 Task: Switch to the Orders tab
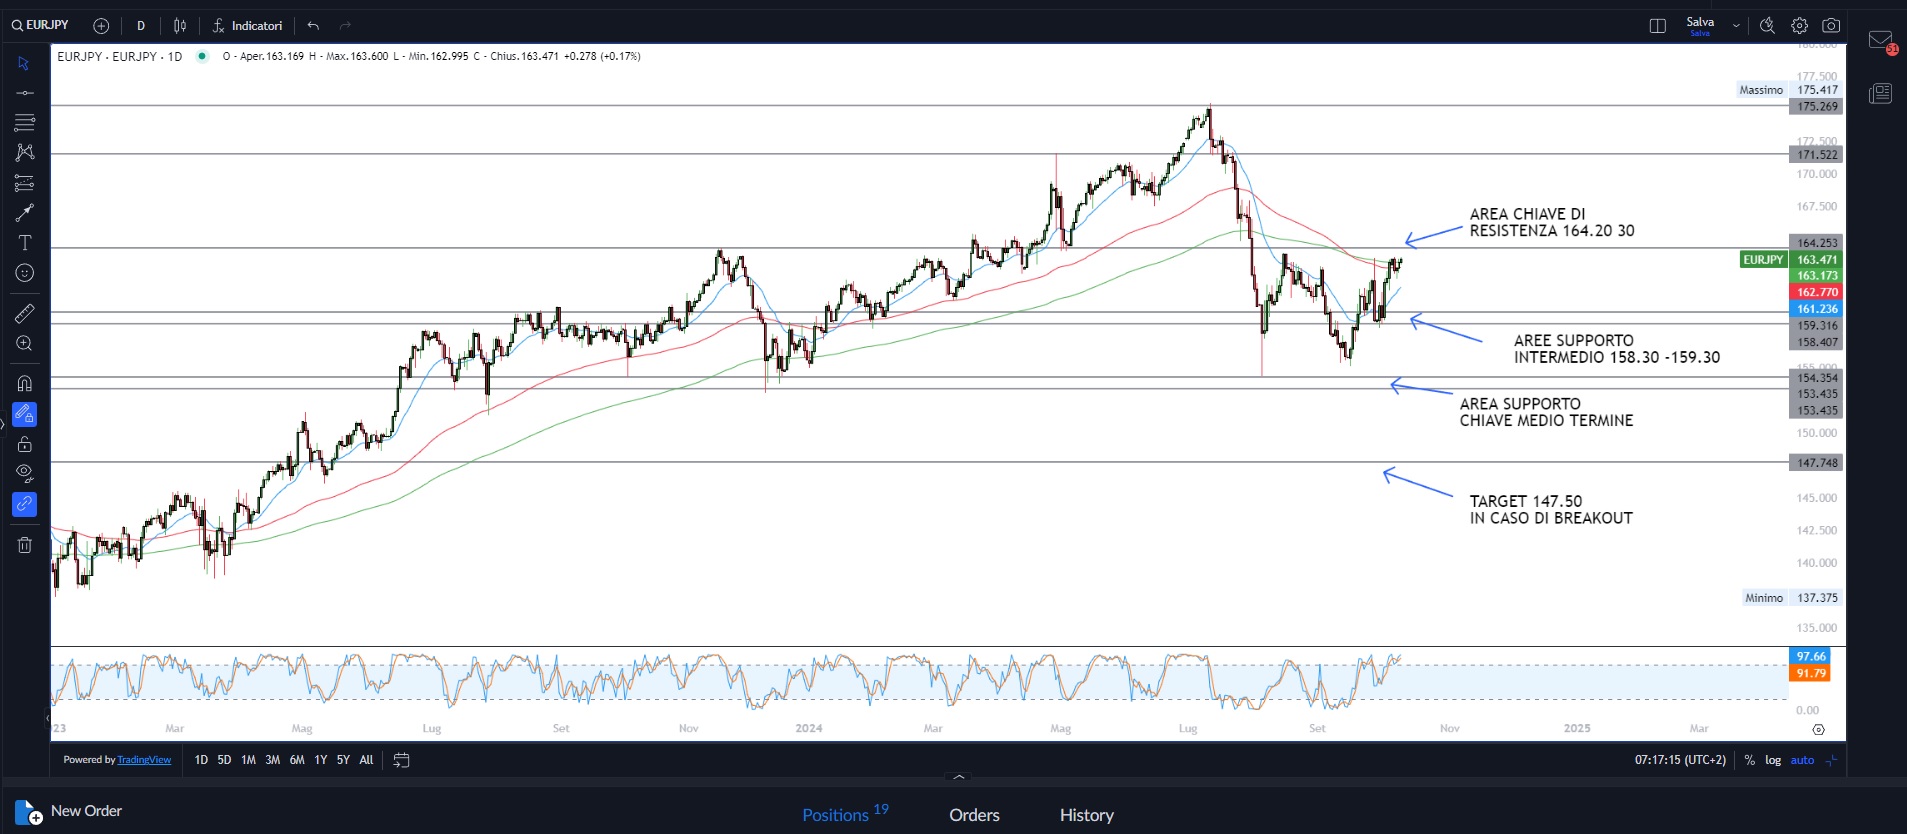coord(974,815)
